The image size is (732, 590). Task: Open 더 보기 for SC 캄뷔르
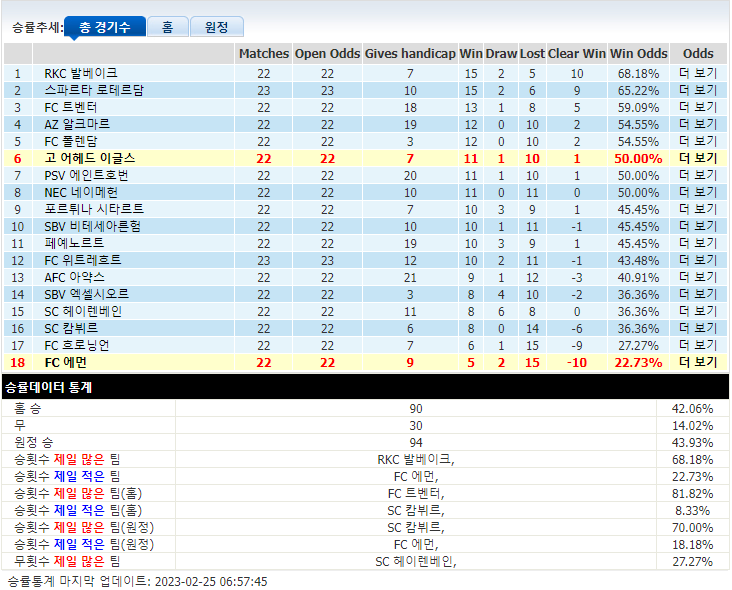click(698, 328)
